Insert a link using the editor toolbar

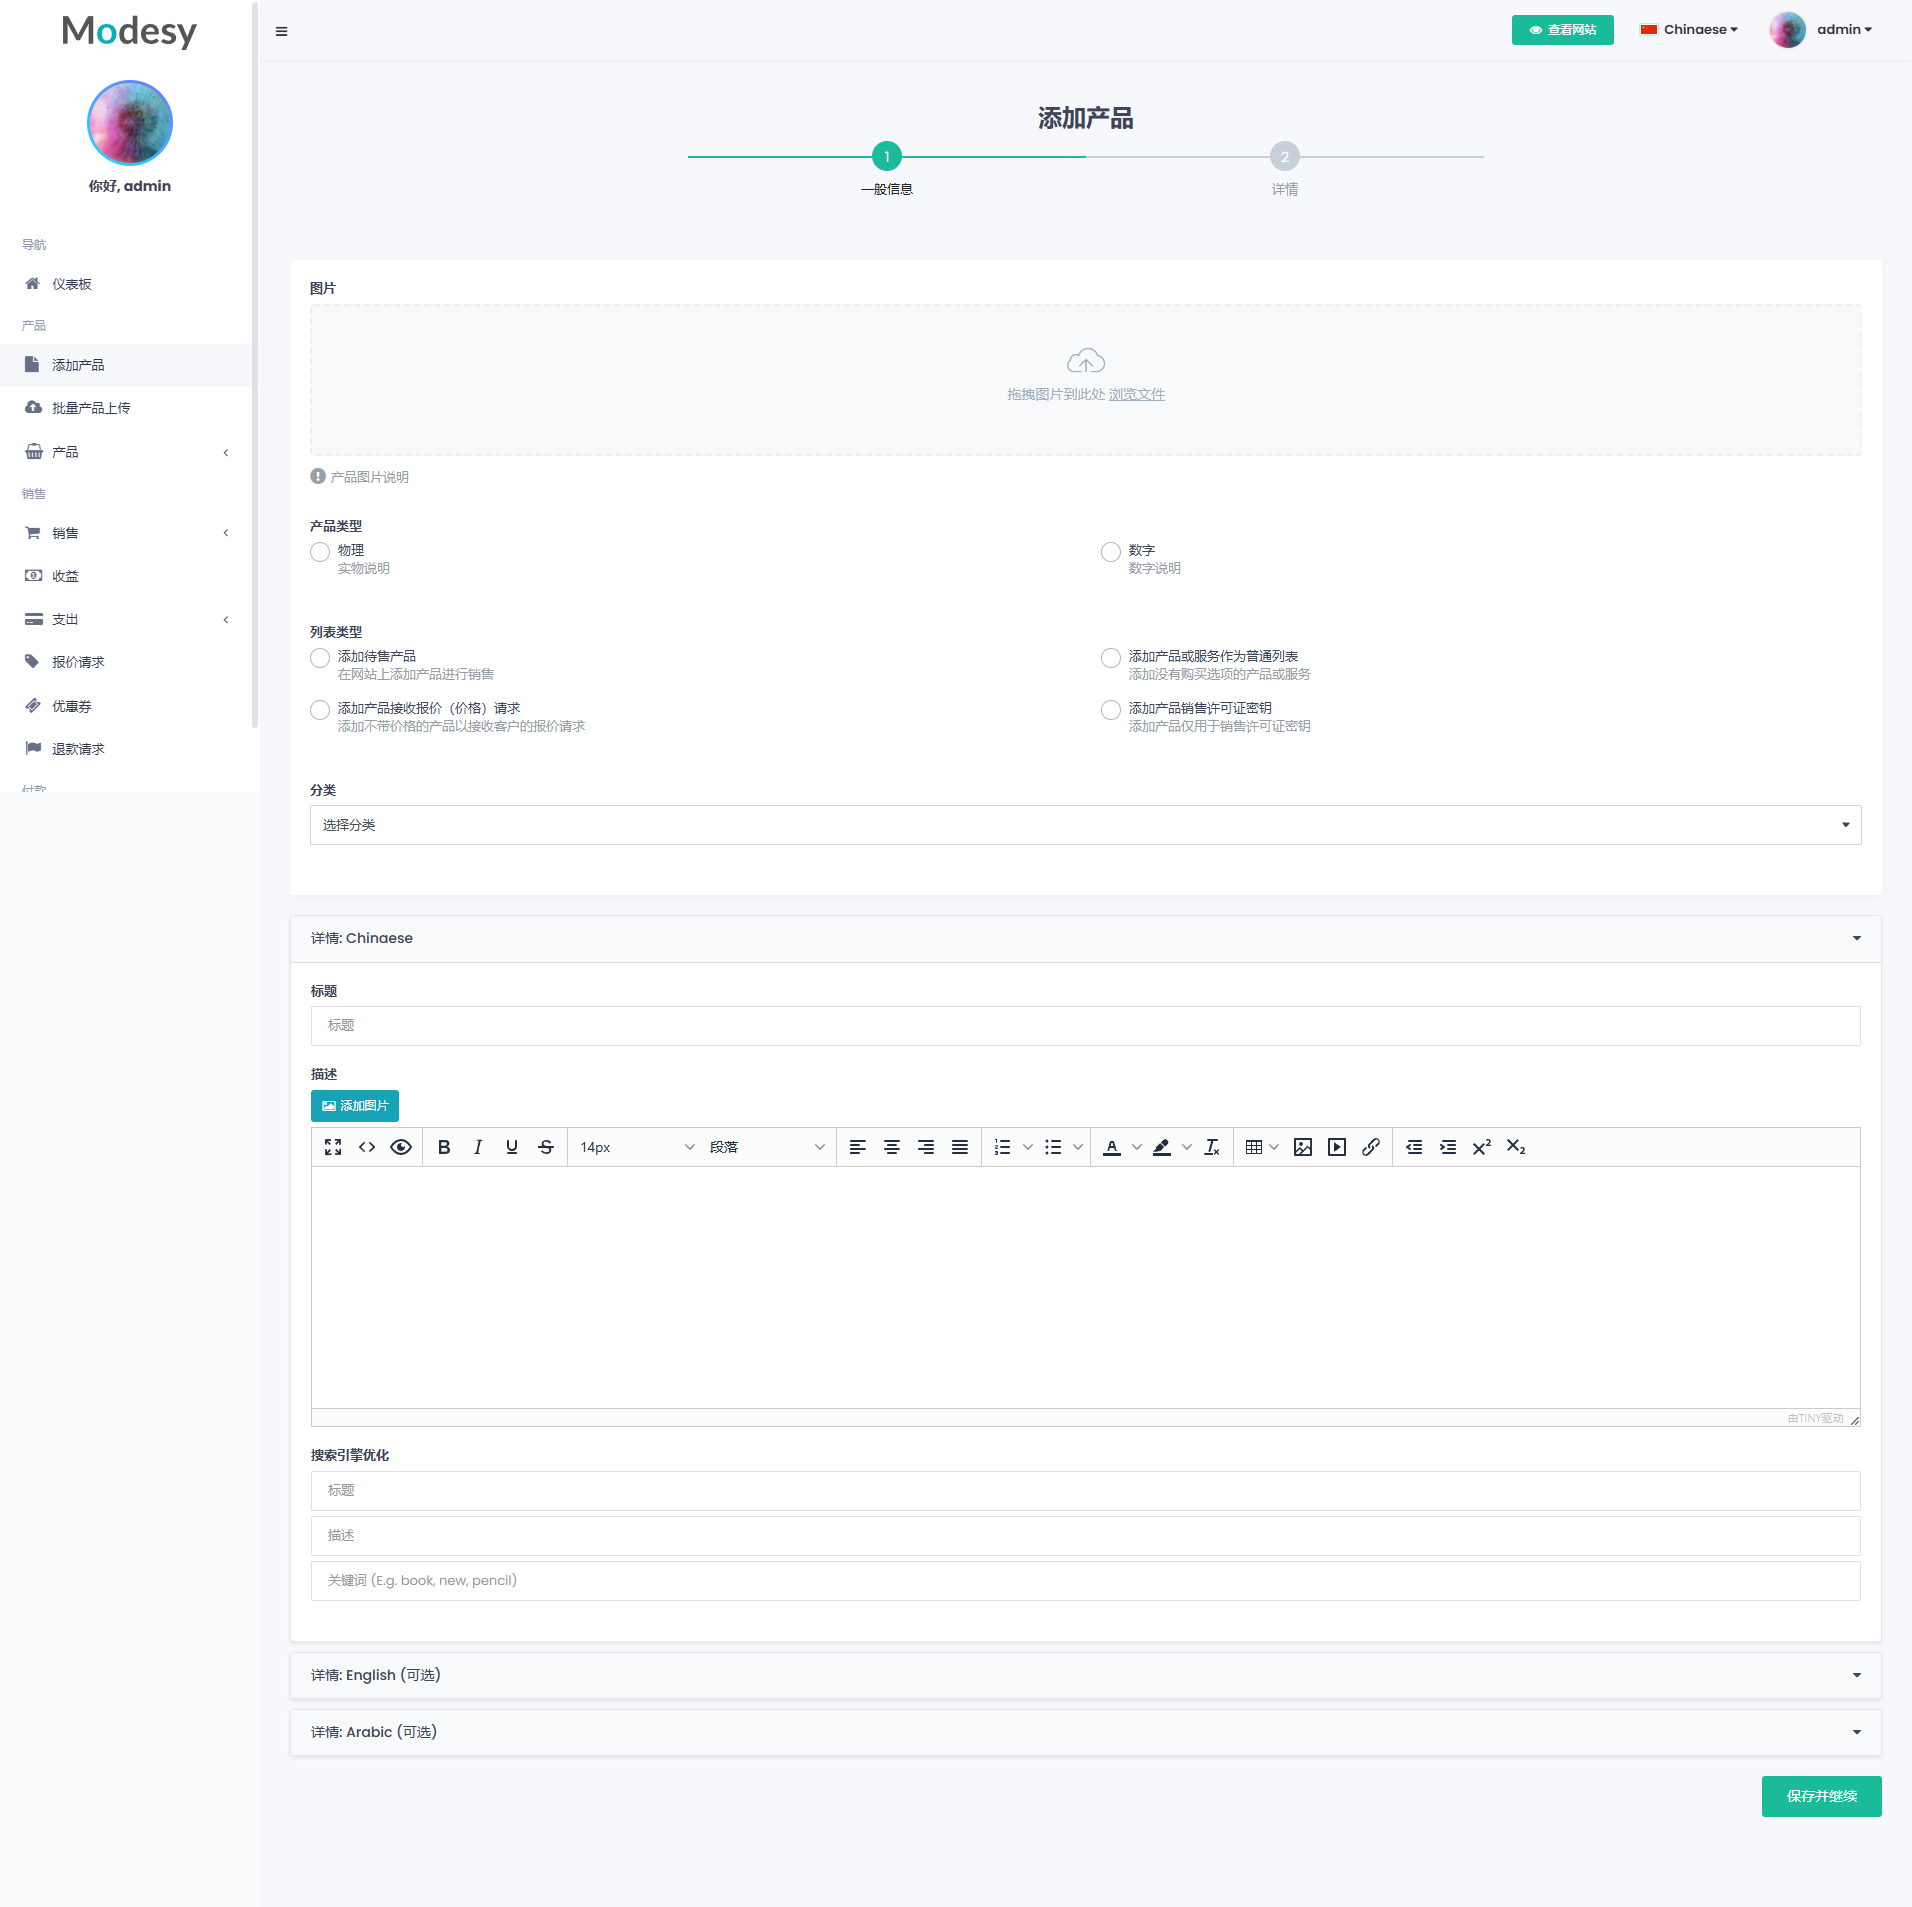coord(1371,1147)
